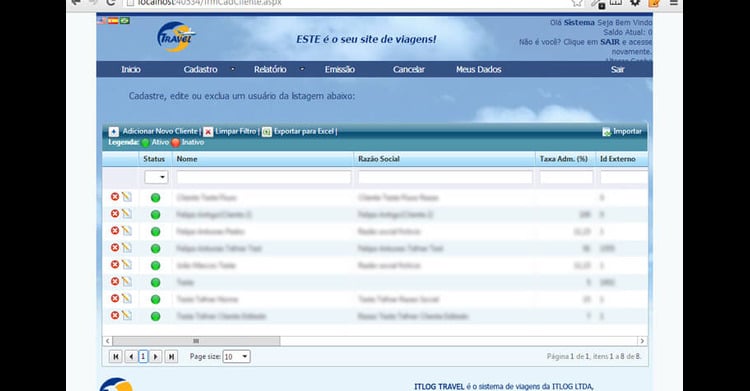Click the horizontal scrollbar thumb

(x=196, y=341)
